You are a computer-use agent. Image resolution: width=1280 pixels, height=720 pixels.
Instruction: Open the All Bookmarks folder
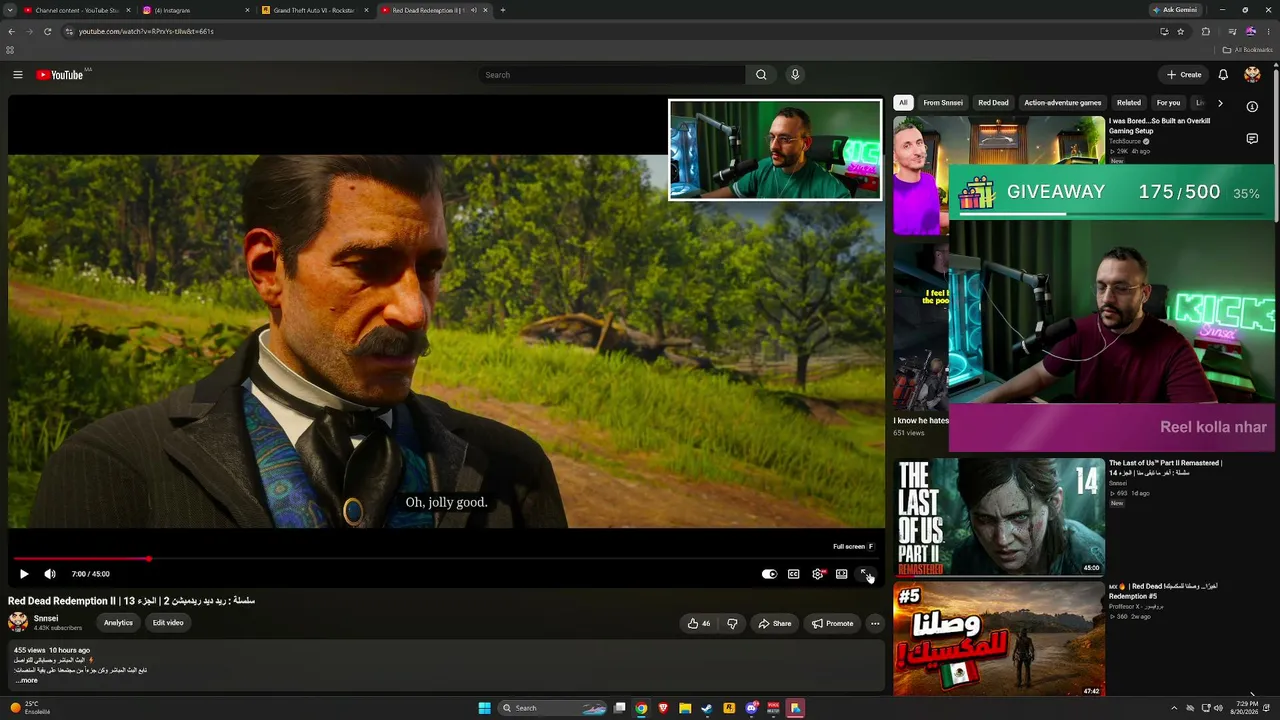point(1247,50)
